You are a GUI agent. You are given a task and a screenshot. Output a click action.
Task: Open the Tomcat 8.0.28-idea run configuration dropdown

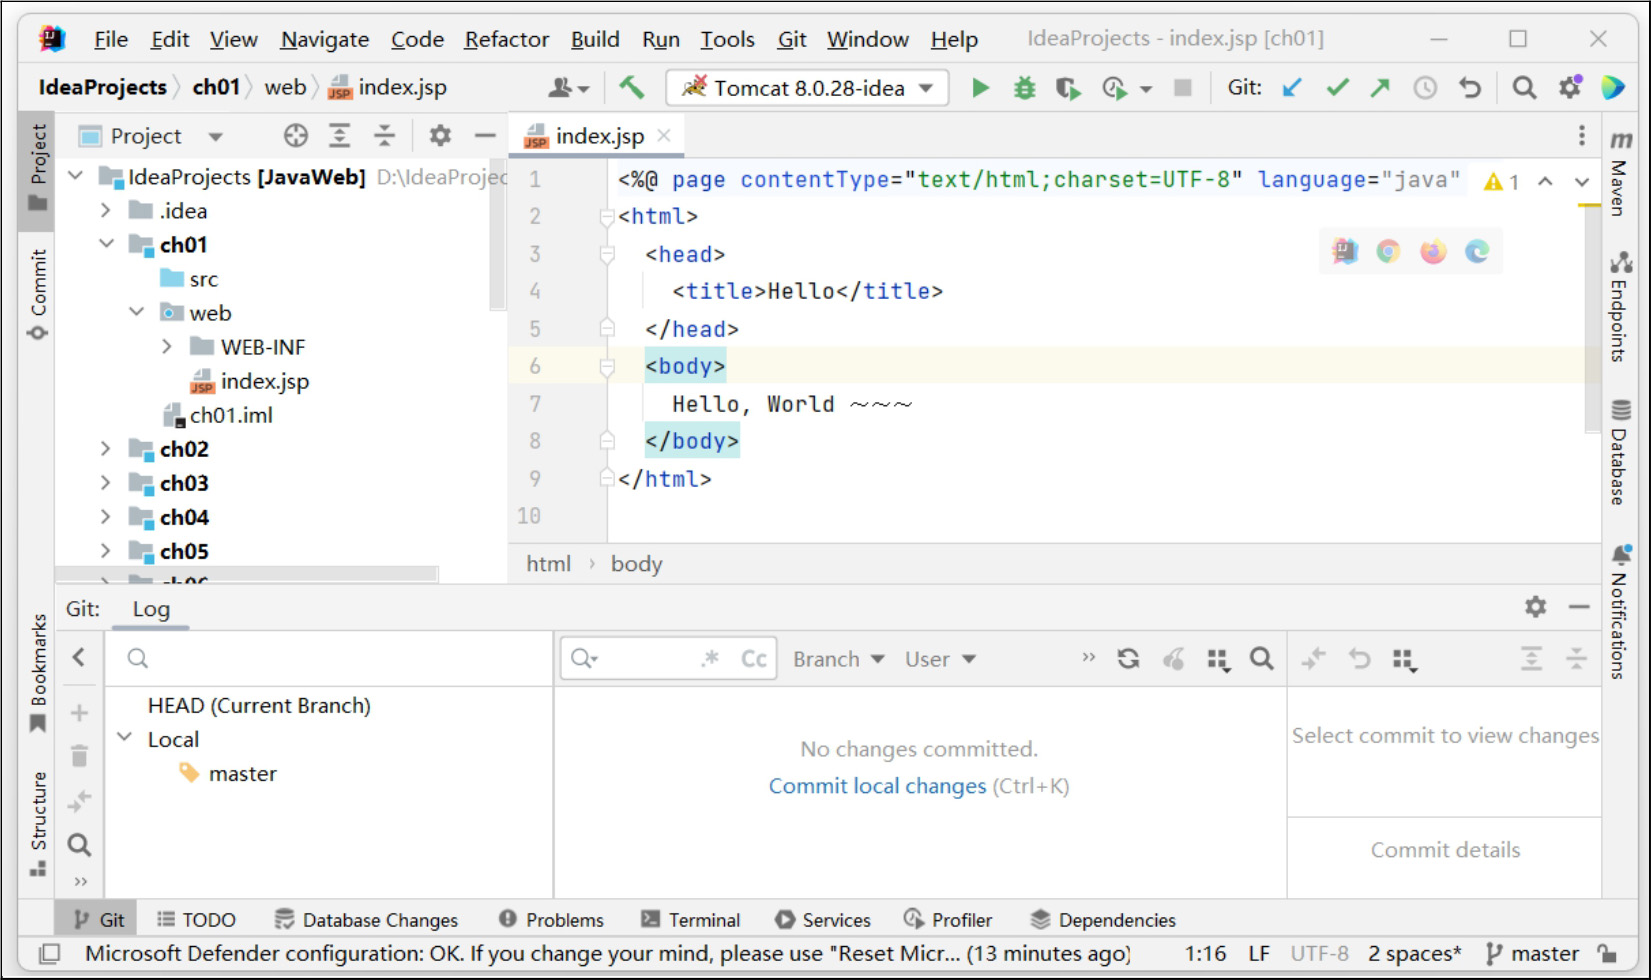(807, 88)
